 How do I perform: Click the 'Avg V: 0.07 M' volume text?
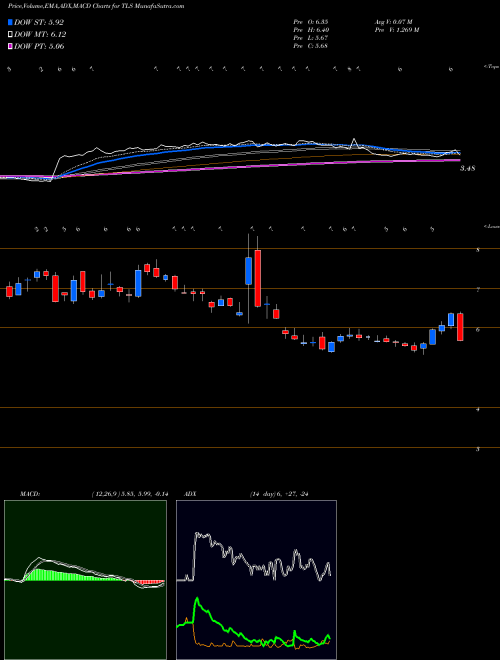pos(393,22)
